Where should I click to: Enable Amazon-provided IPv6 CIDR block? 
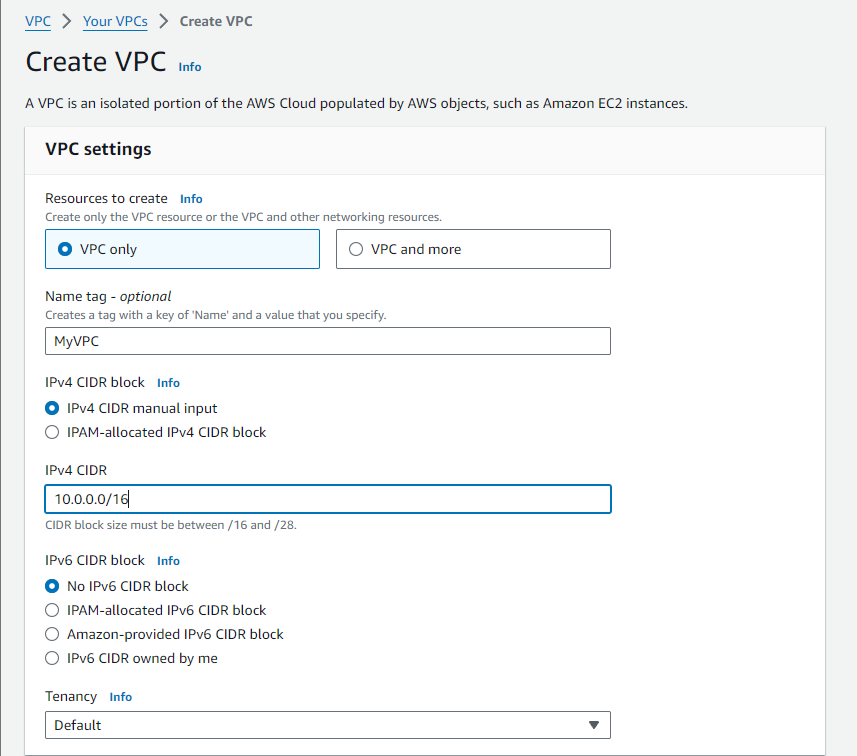51,634
